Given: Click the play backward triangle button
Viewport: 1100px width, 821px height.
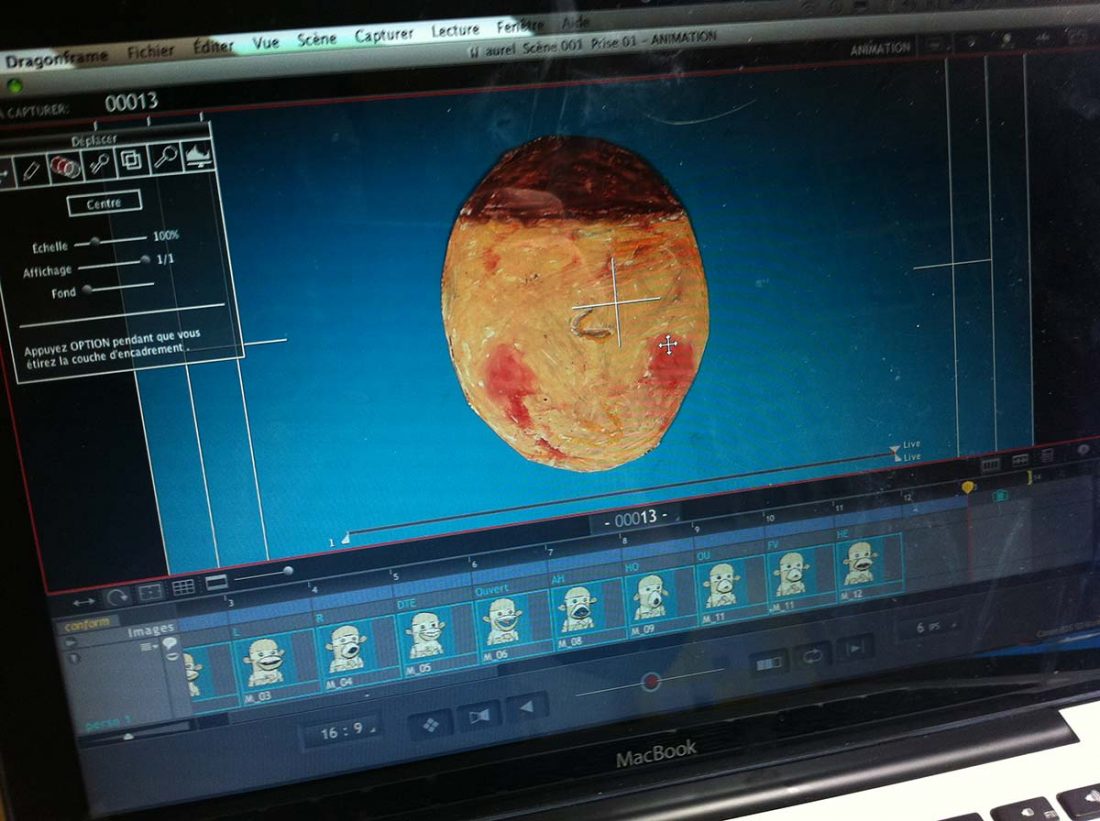Looking at the screenshot, I should tap(528, 707).
